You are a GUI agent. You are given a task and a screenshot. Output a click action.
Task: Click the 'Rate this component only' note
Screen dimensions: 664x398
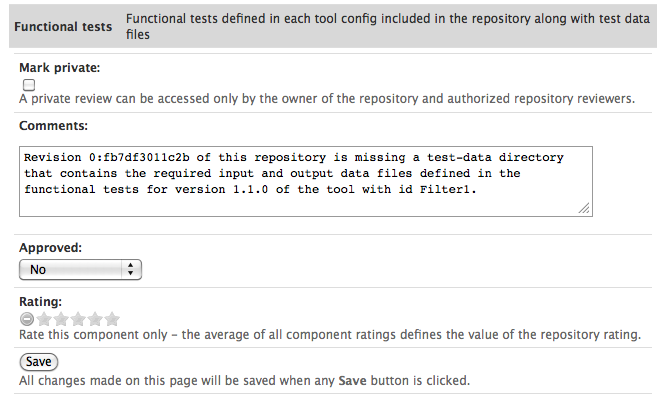(x=330, y=334)
